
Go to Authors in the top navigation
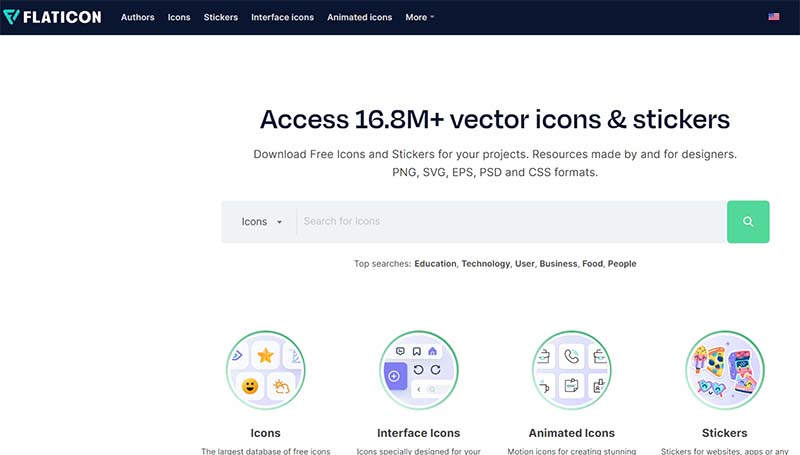click(x=137, y=17)
